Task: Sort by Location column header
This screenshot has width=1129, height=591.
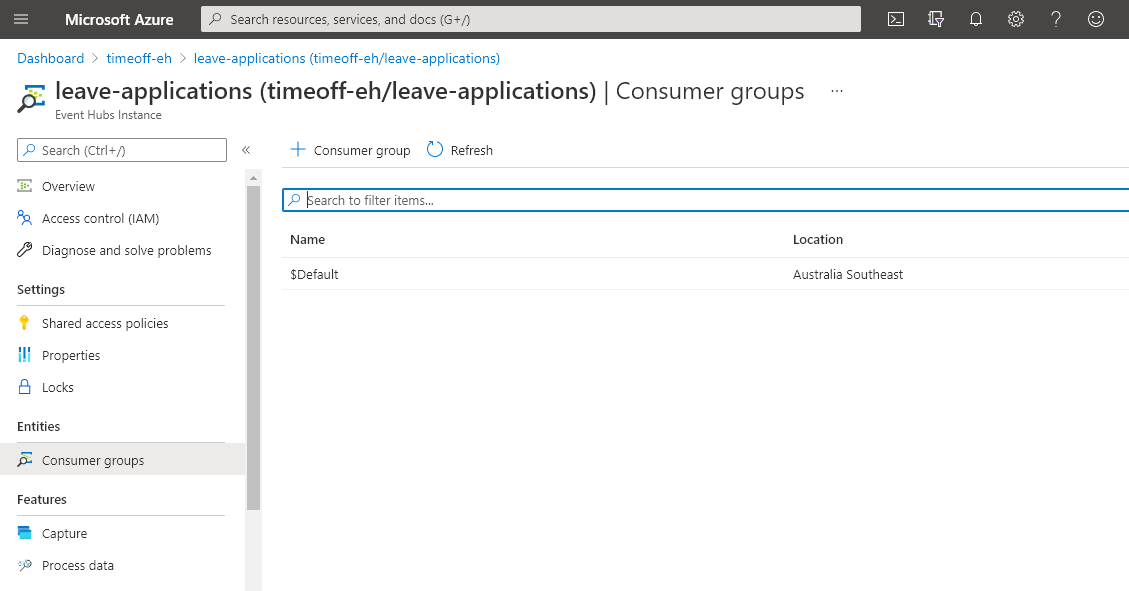Action: 817,240
